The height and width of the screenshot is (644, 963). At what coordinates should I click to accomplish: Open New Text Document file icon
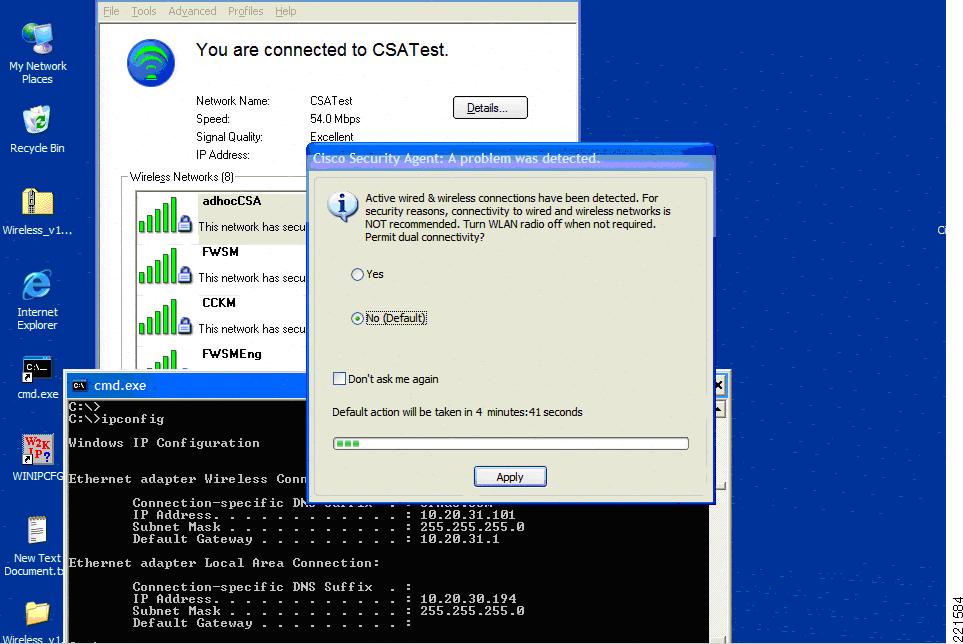click(x=36, y=545)
